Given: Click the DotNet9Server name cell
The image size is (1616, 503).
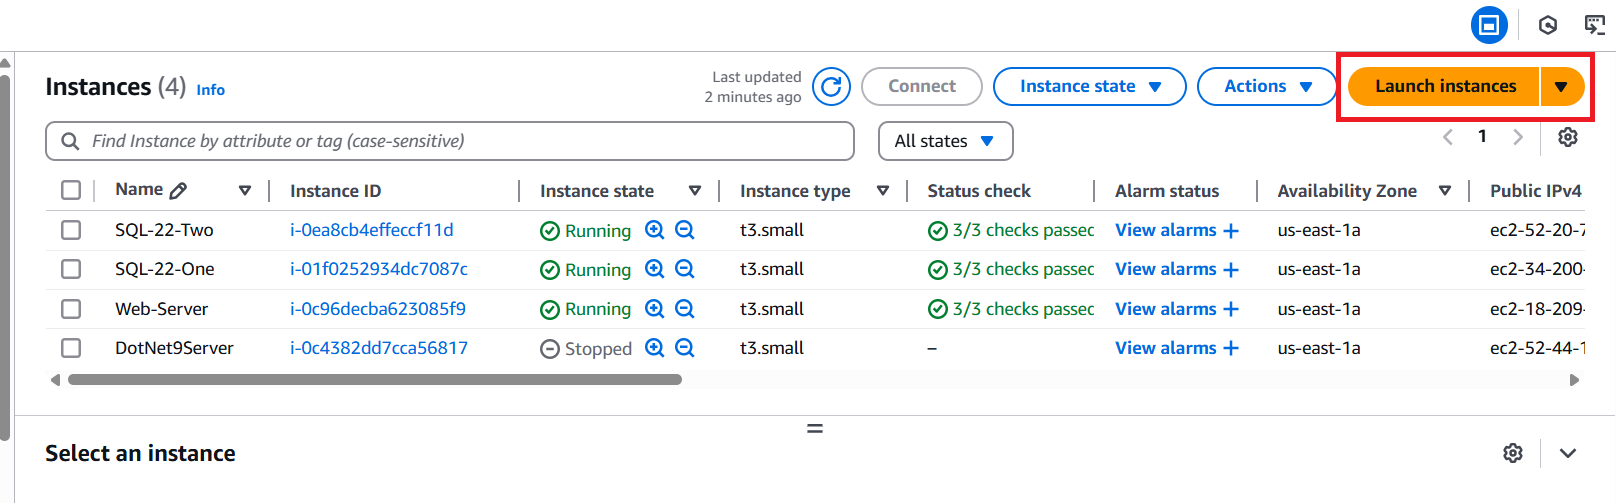Looking at the screenshot, I should point(174,348).
